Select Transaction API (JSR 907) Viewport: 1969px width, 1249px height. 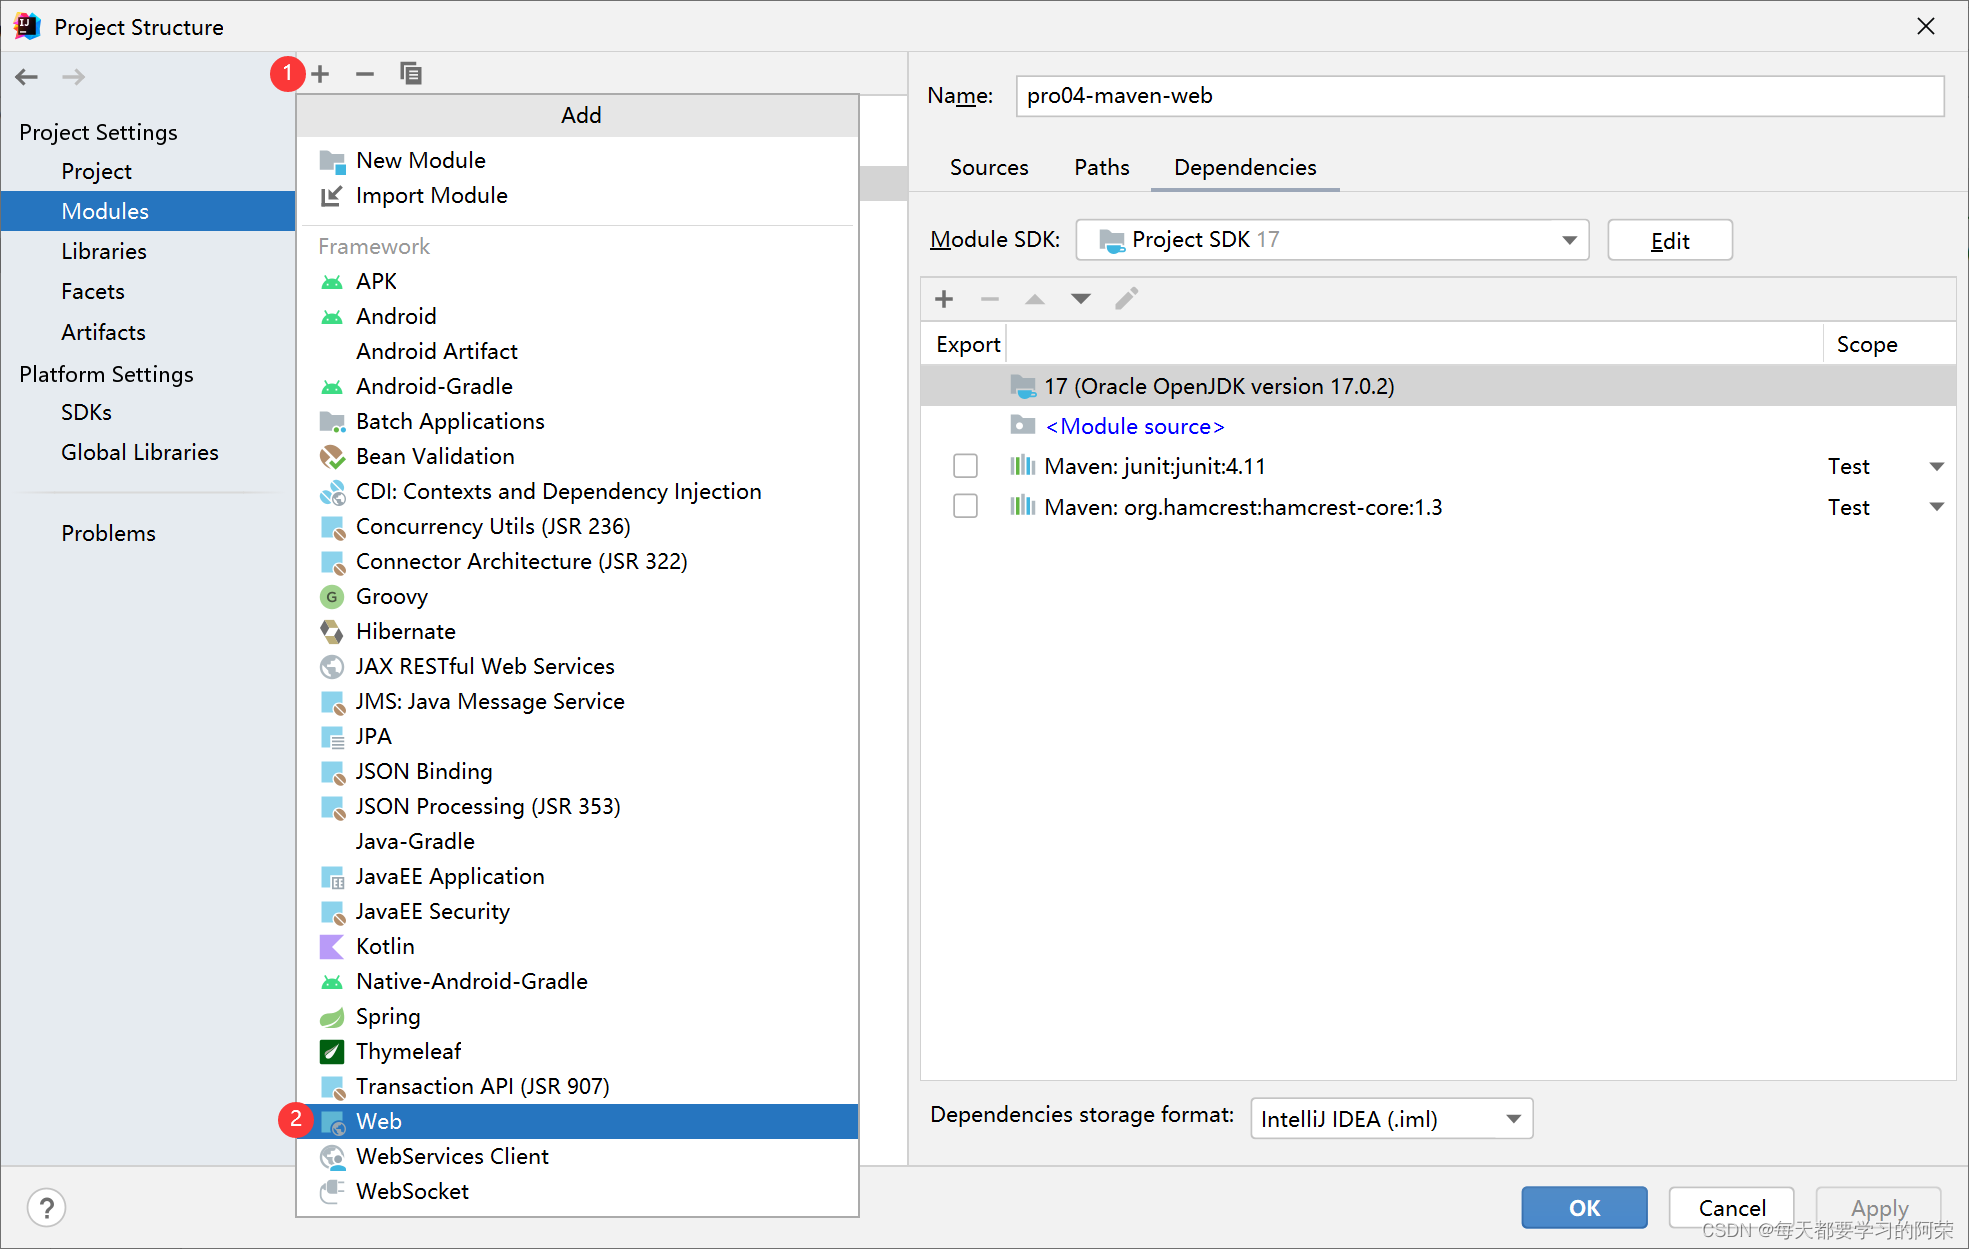point(578,1086)
